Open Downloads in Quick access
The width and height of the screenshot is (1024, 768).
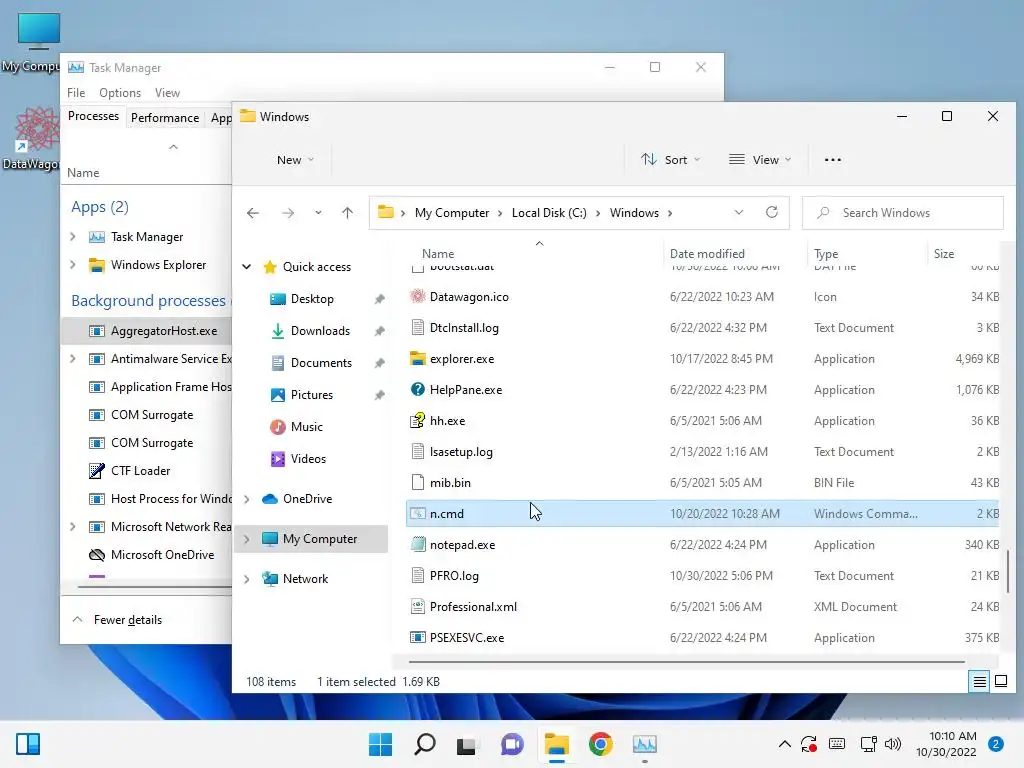point(320,331)
